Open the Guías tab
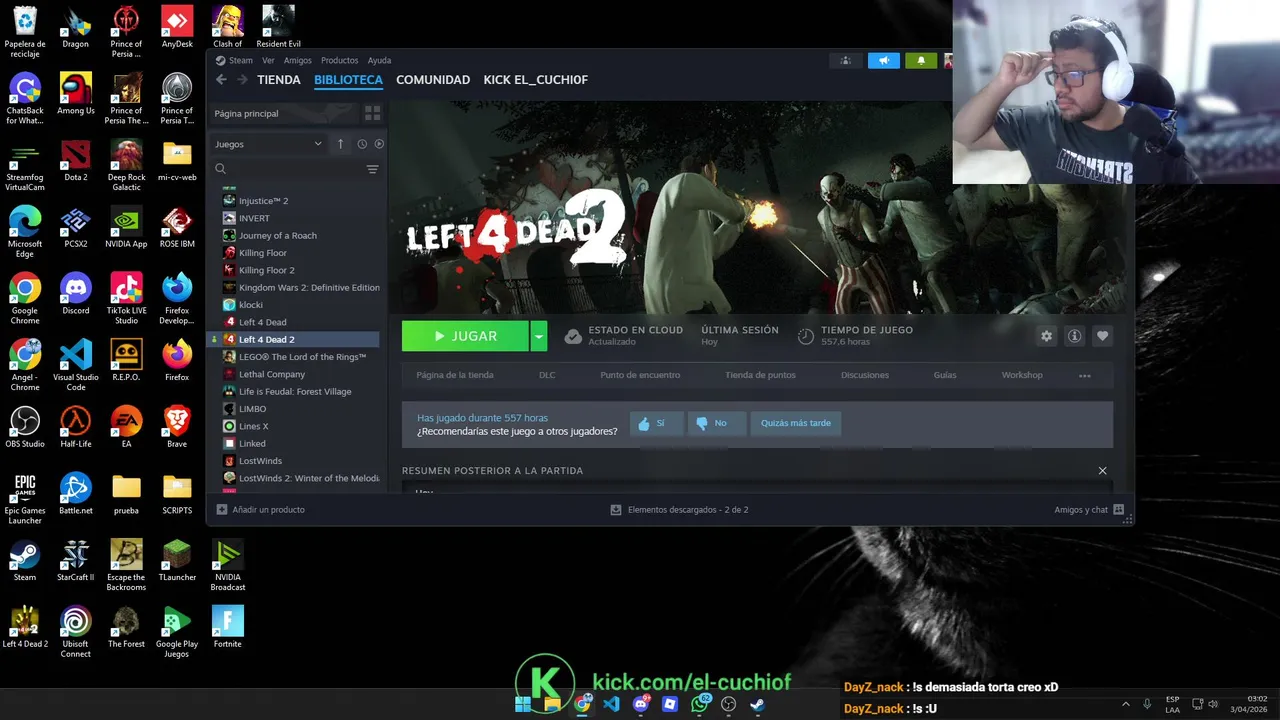The width and height of the screenshot is (1280, 720). pyautogui.click(x=945, y=375)
